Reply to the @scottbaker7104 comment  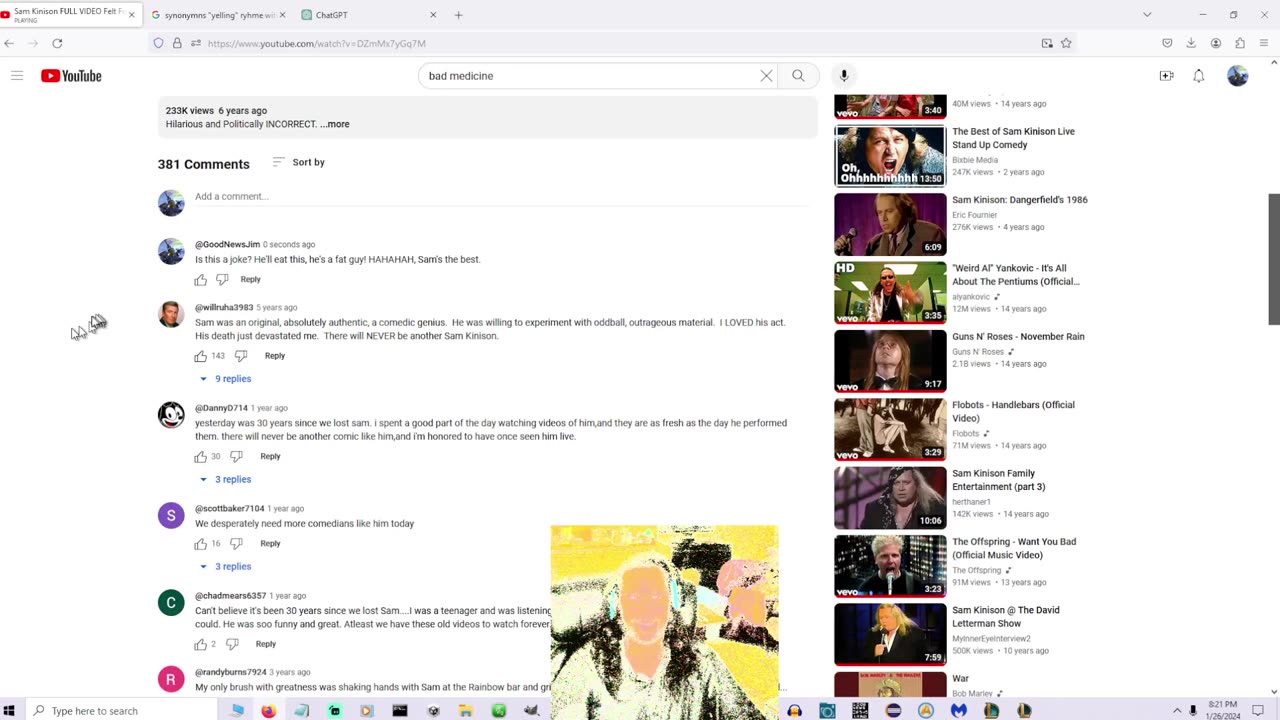pyautogui.click(x=270, y=544)
